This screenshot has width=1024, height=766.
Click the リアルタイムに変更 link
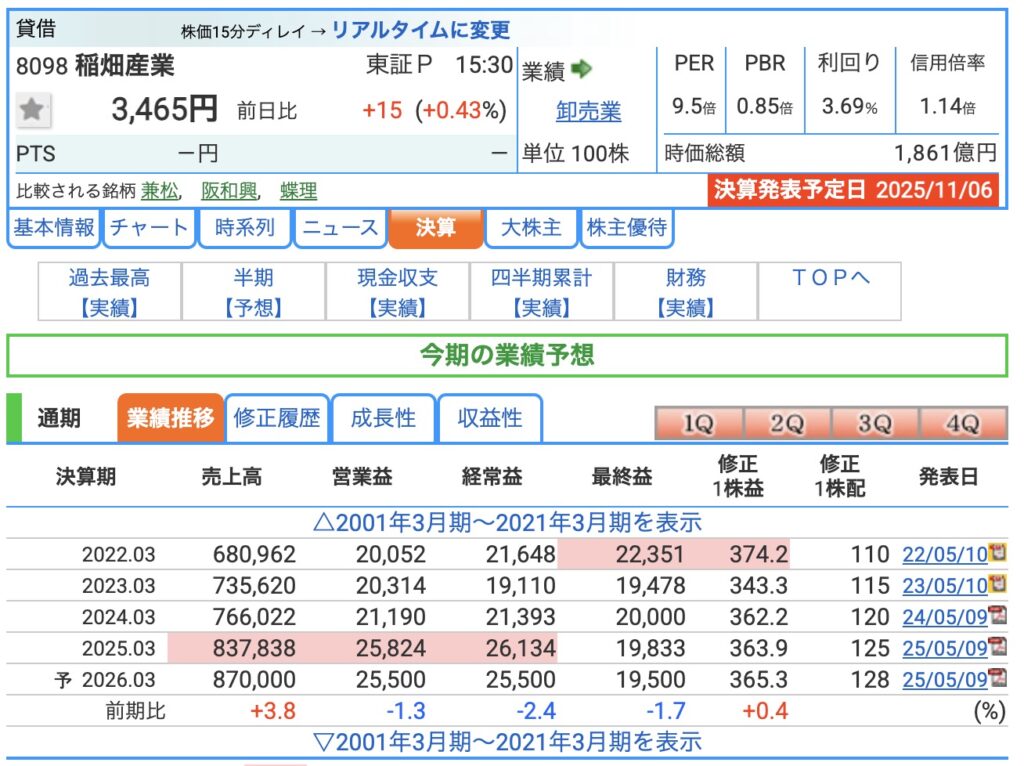[420, 30]
